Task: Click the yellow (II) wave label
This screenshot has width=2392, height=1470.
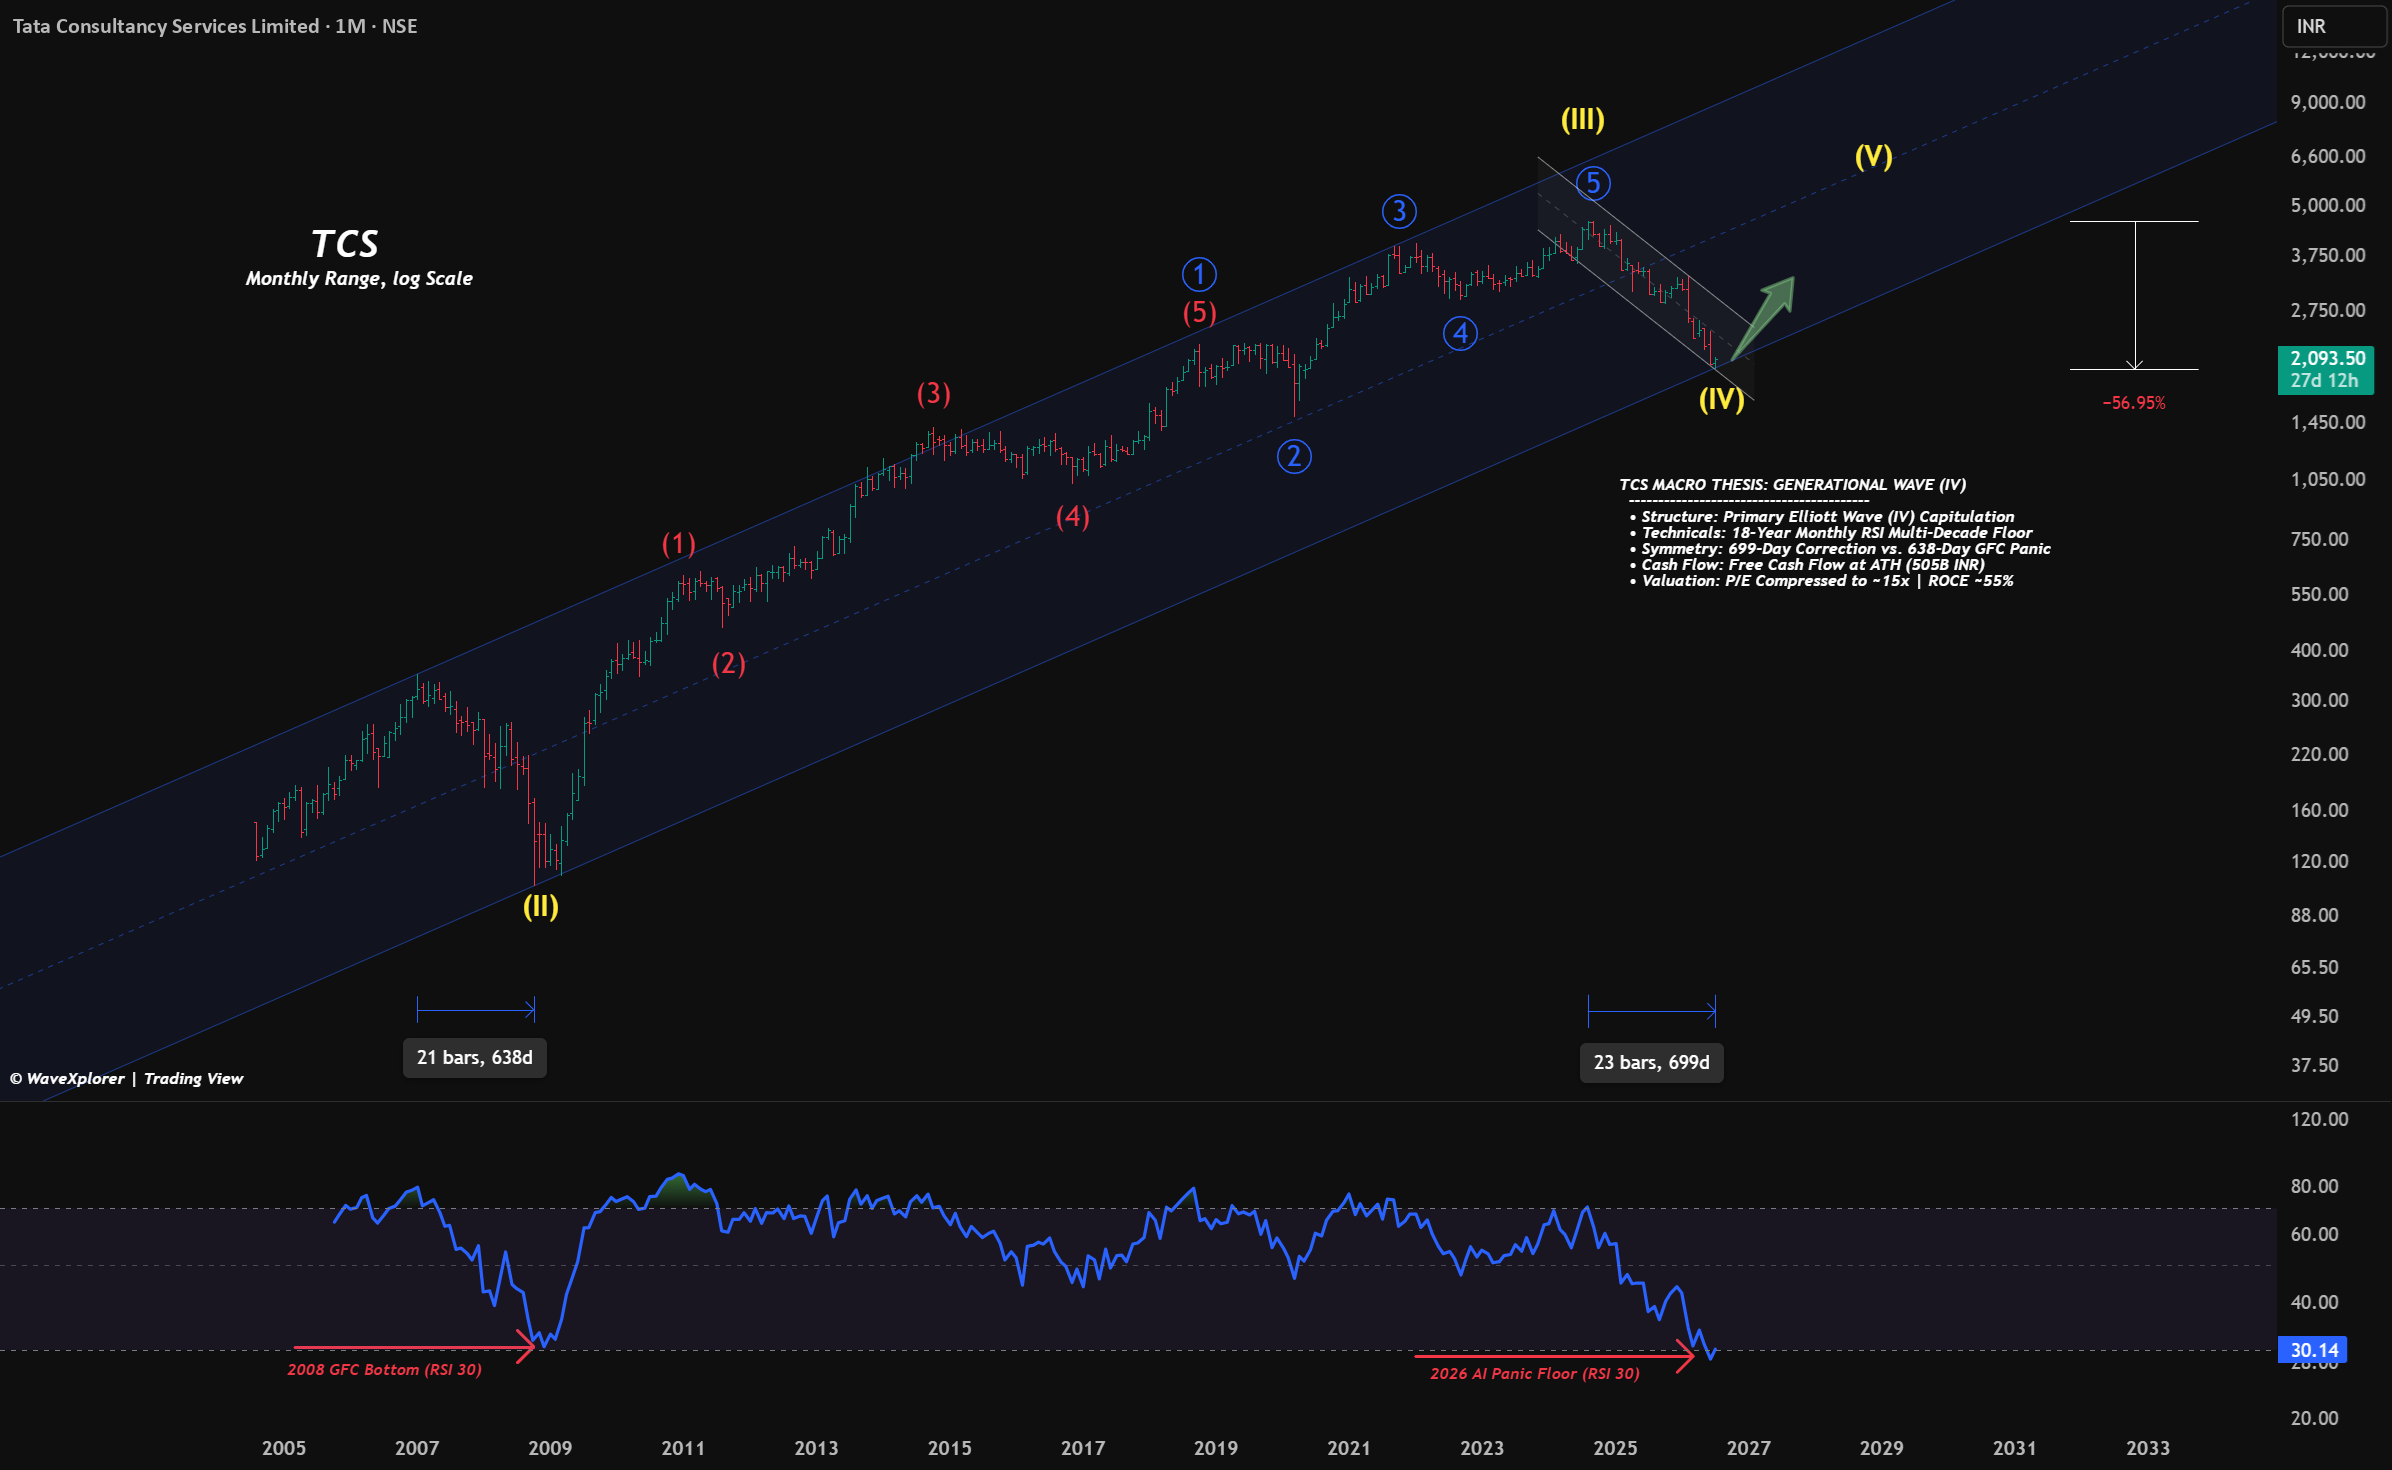Action: pos(540,907)
